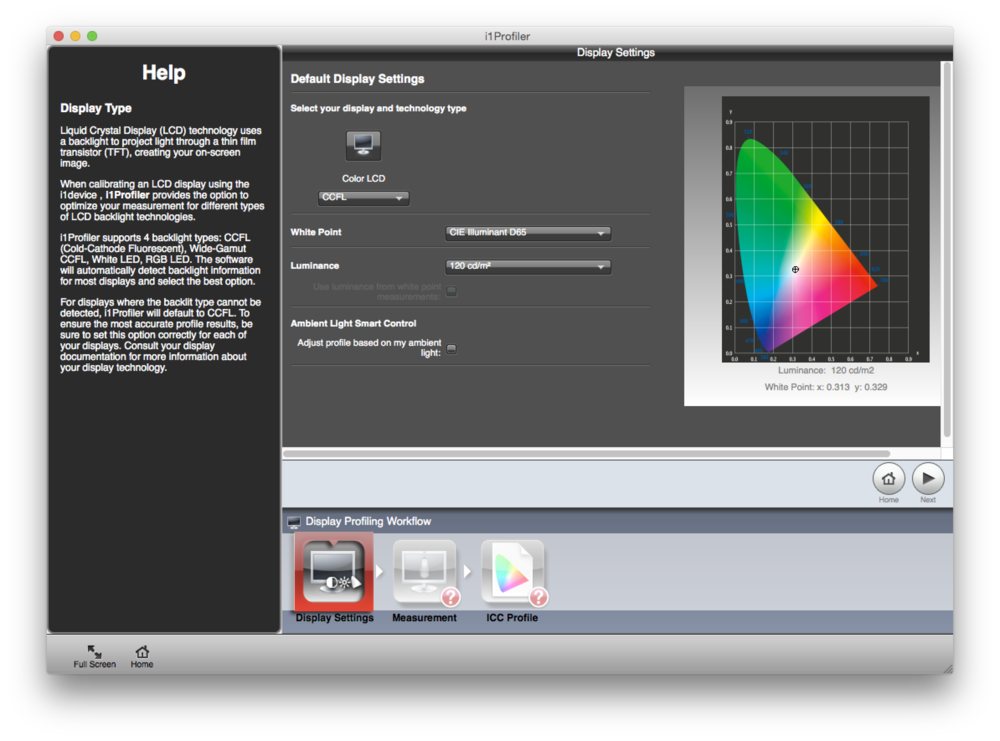Close the i1Profiler window

tap(59, 36)
